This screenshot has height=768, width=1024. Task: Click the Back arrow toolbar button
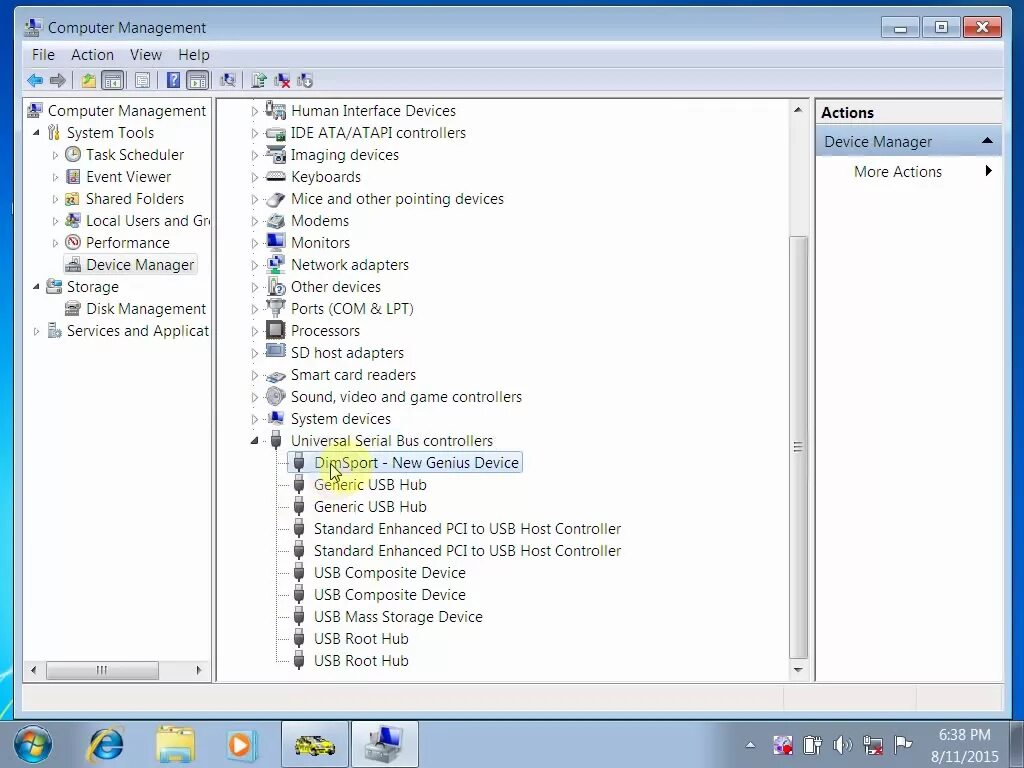point(35,80)
